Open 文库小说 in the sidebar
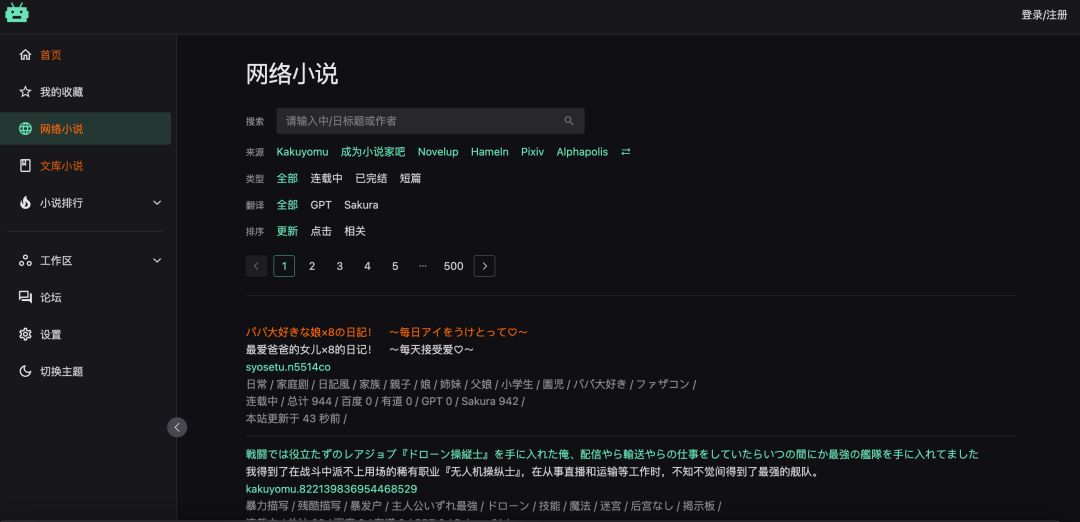 61,167
